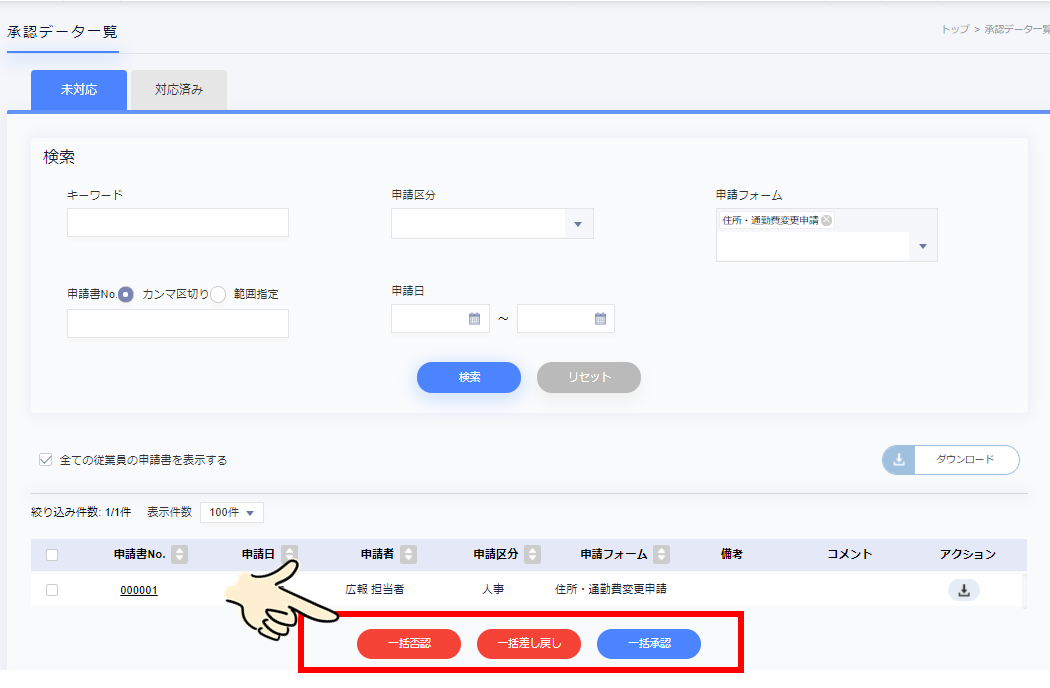Switch to the 未対応 tab
The width and height of the screenshot is (1050, 688).
click(x=79, y=89)
